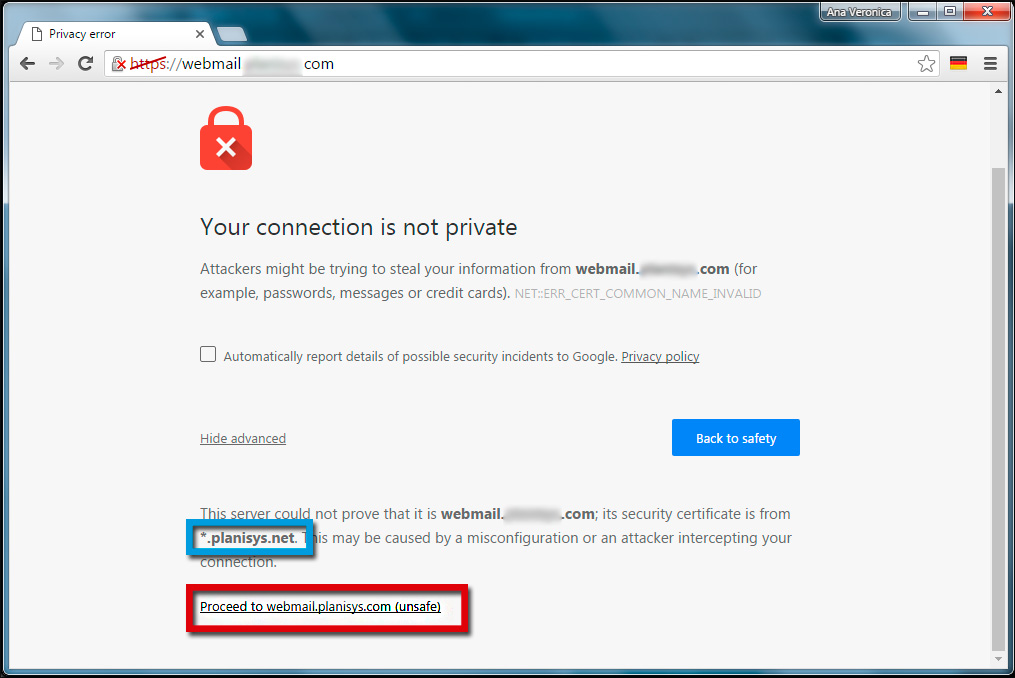The height and width of the screenshot is (678, 1015).
Task: Click the German flag extension icon
Action: [958, 63]
